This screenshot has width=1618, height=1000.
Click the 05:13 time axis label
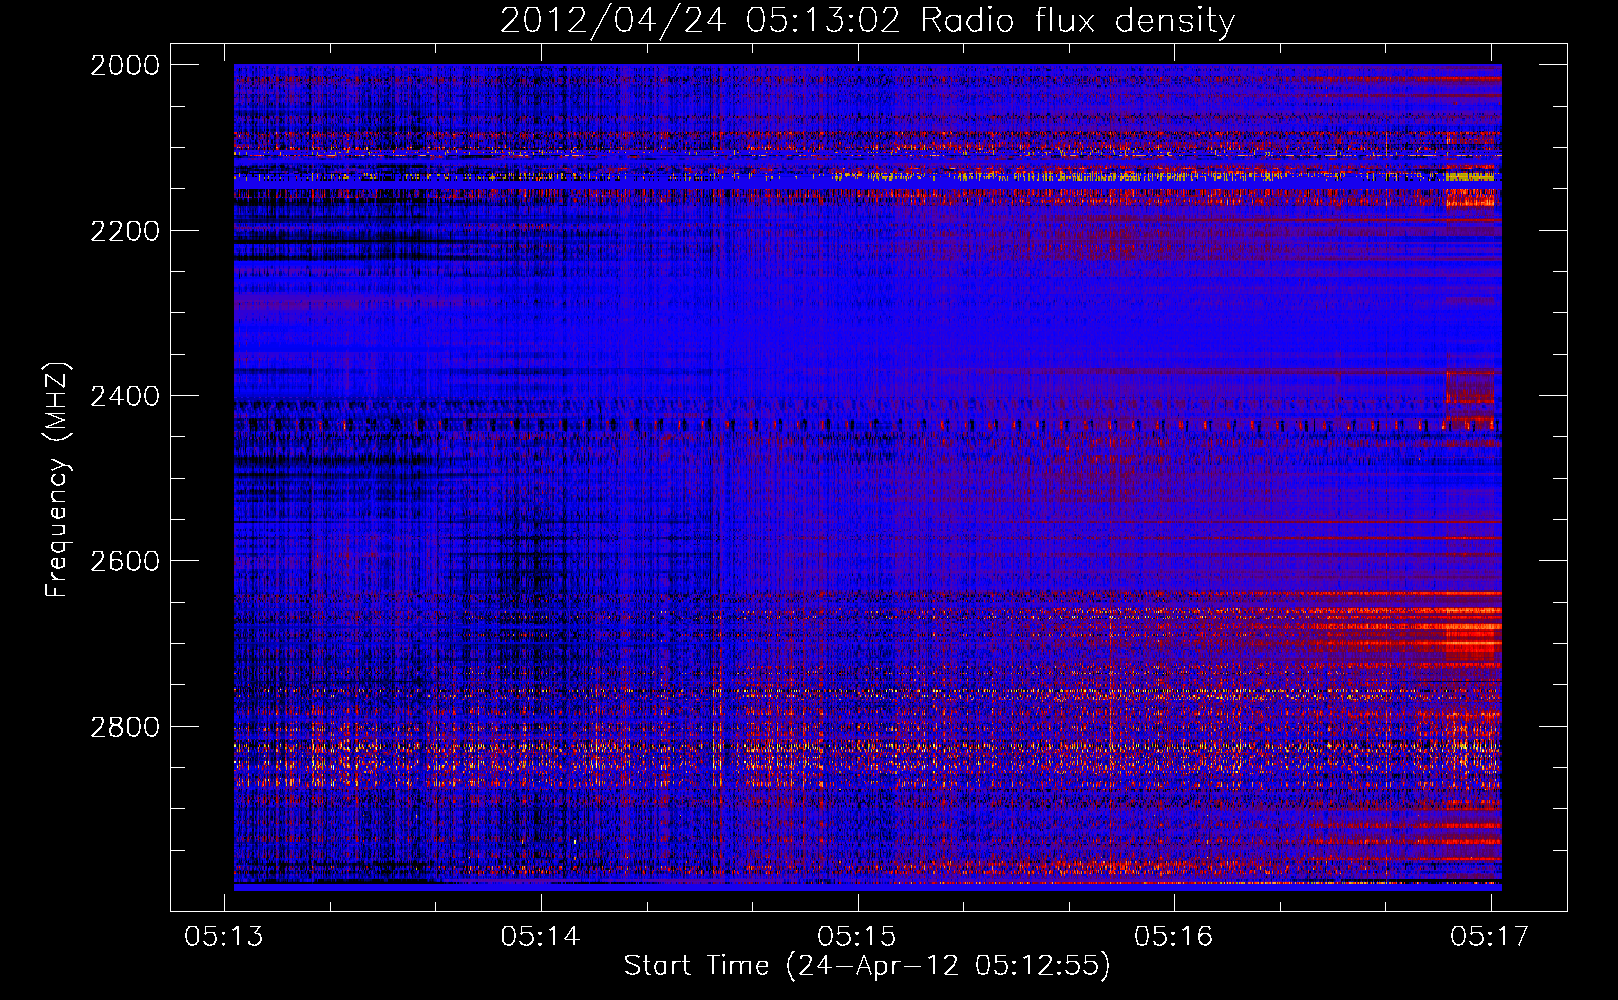224,936
